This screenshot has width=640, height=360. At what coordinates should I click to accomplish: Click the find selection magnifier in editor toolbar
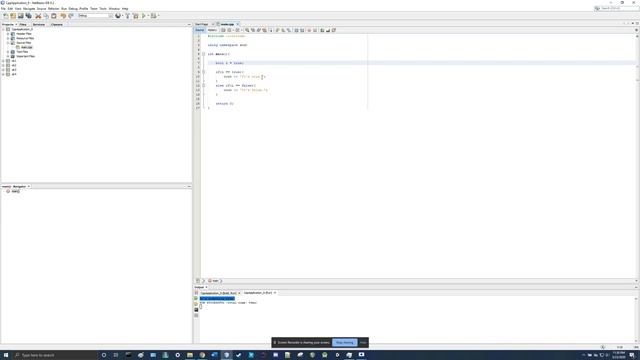tap(247, 30)
